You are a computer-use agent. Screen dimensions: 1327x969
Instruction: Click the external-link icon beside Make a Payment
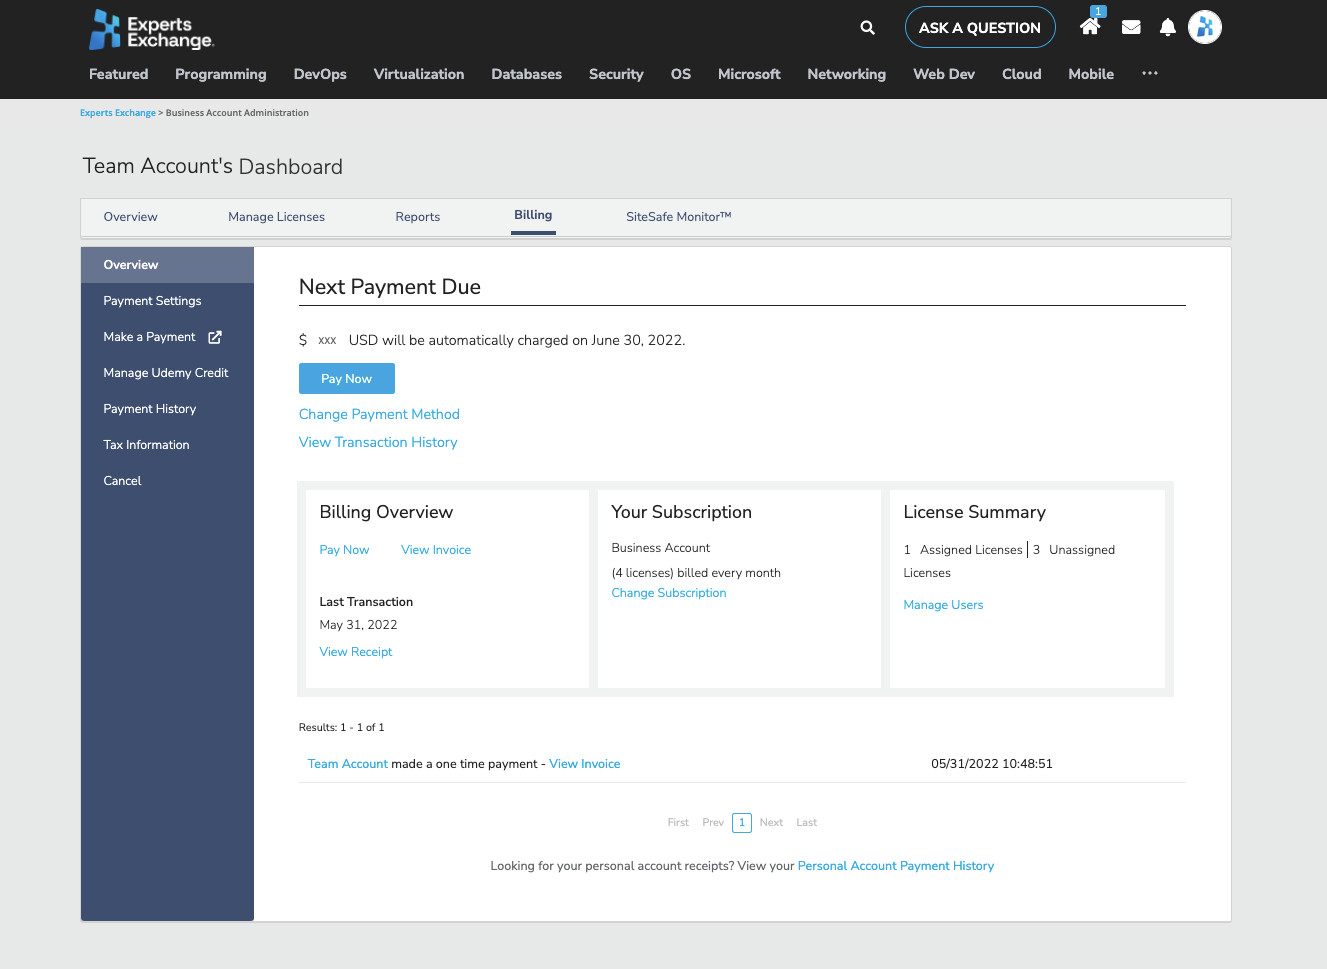coord(214,337)
